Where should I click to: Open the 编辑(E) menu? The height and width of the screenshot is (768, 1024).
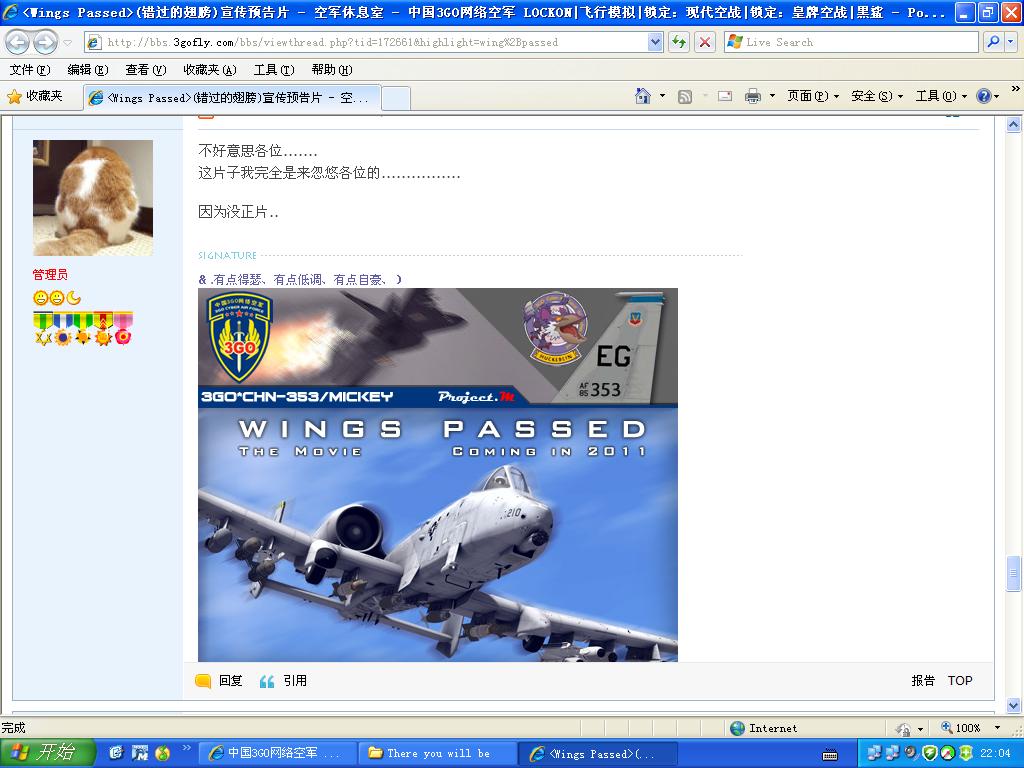pyautogui.click(x=88, y=70)
